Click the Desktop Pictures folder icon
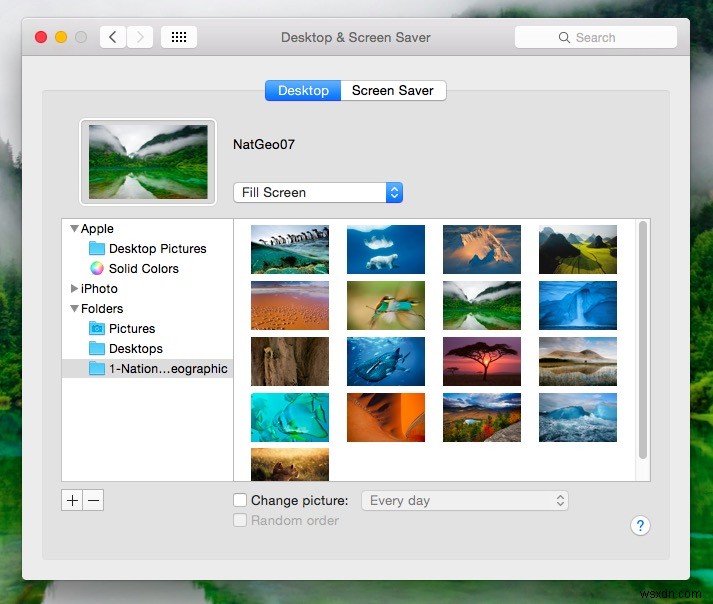This screenshot has height=604, width=713. [x=97, y=248]
